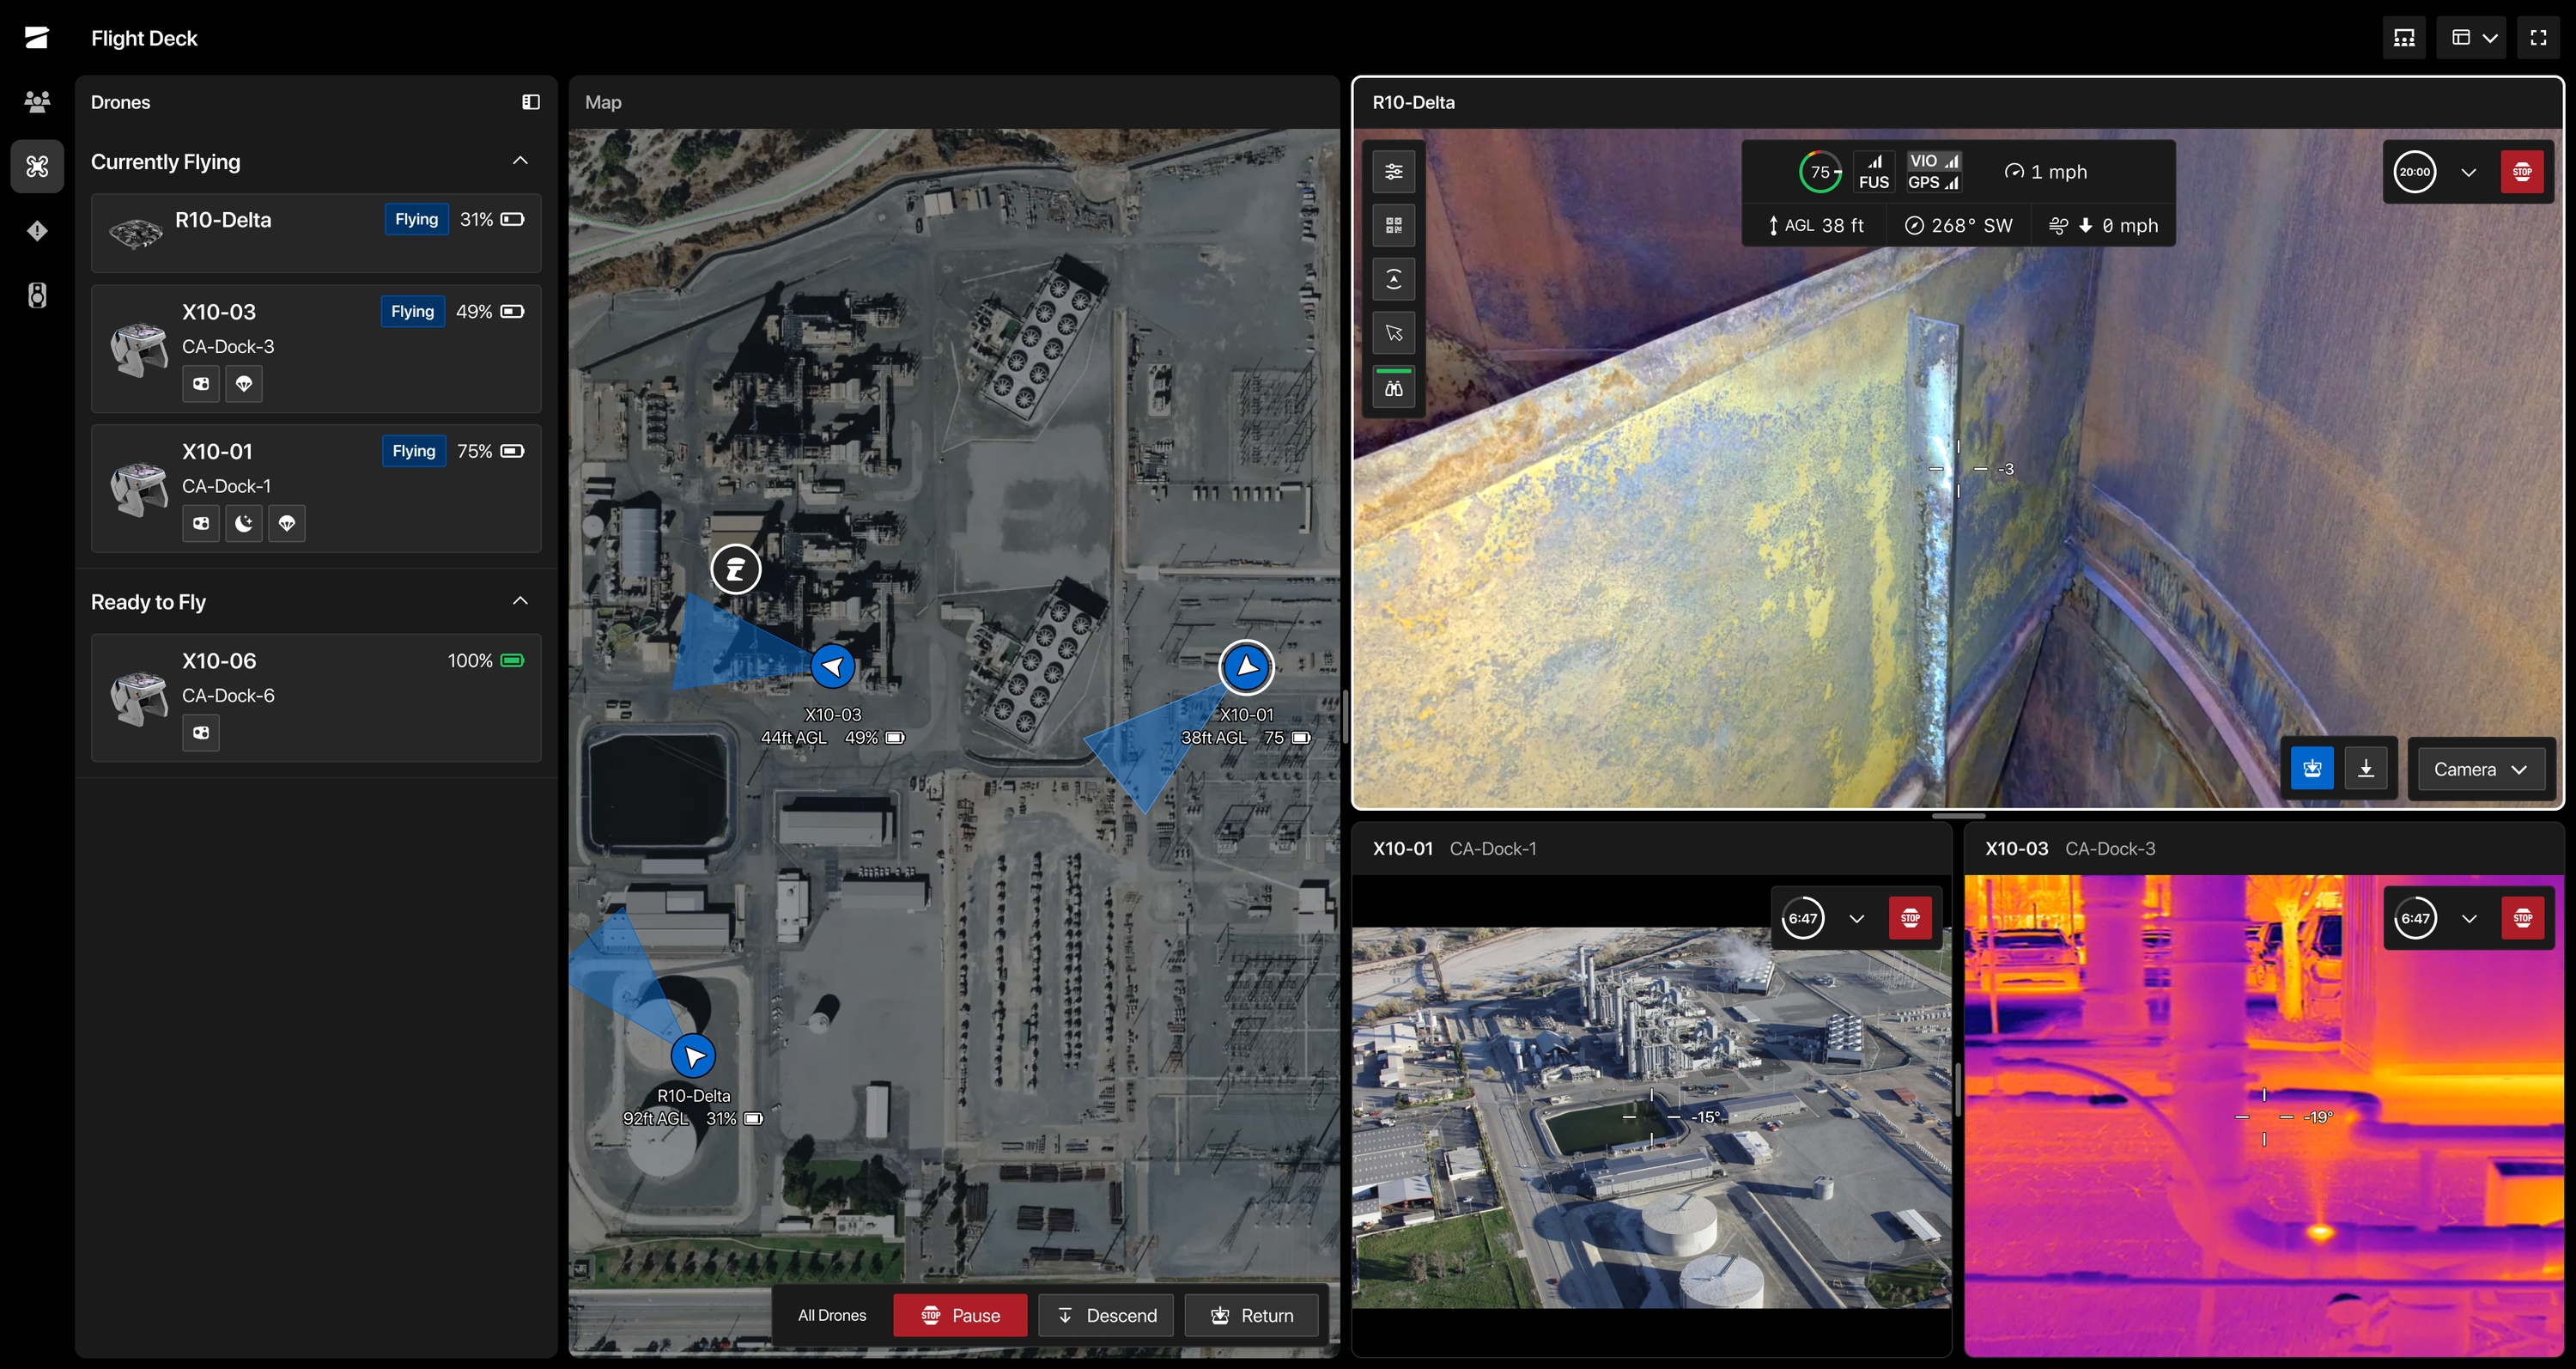Image resolution: width=2576 pixels, height=1369 pixels.
Task: Open the grid layout icon in top bar
Action: coord(2404,38)
